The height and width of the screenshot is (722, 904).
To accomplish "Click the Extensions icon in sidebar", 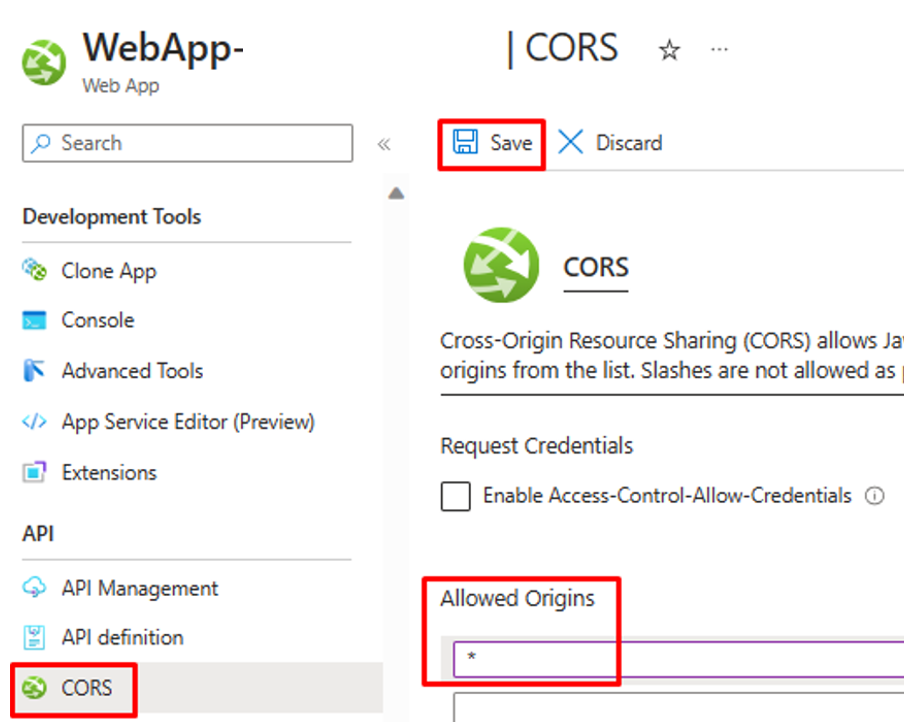I will (34, 472).
